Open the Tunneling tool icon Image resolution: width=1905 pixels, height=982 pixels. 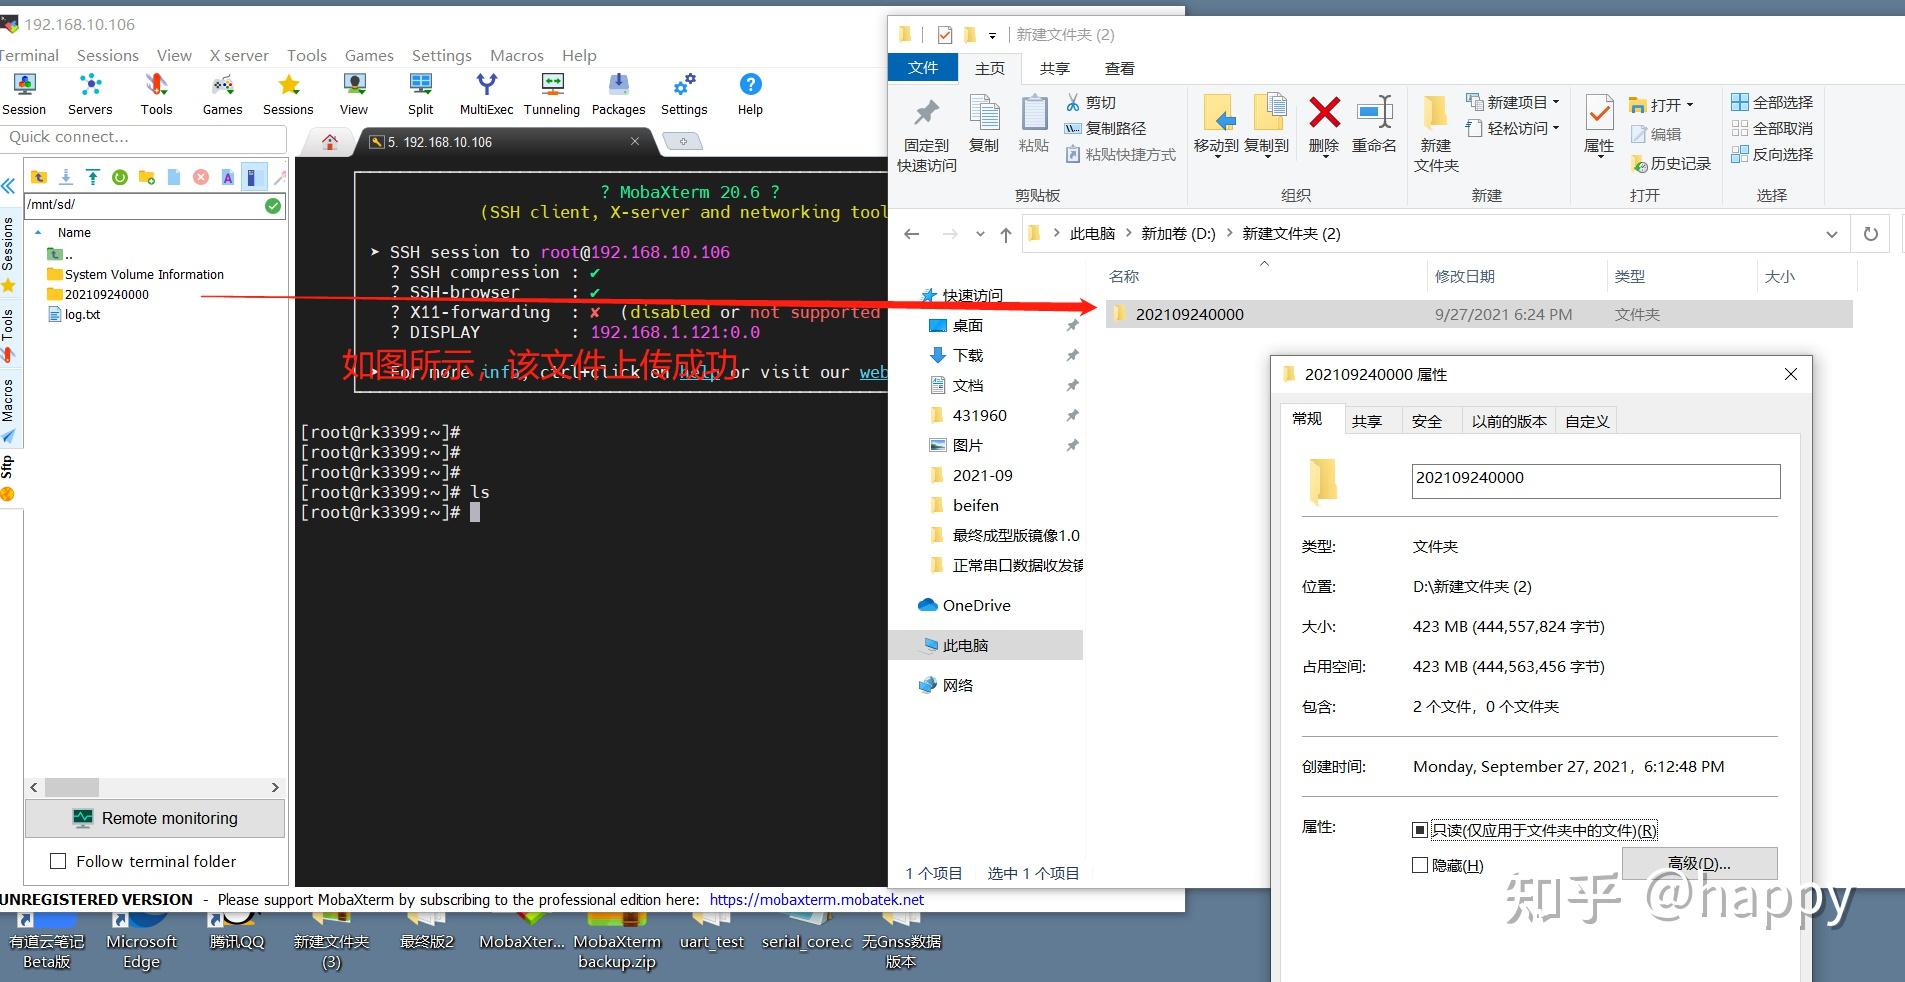[x=552, y=94]
